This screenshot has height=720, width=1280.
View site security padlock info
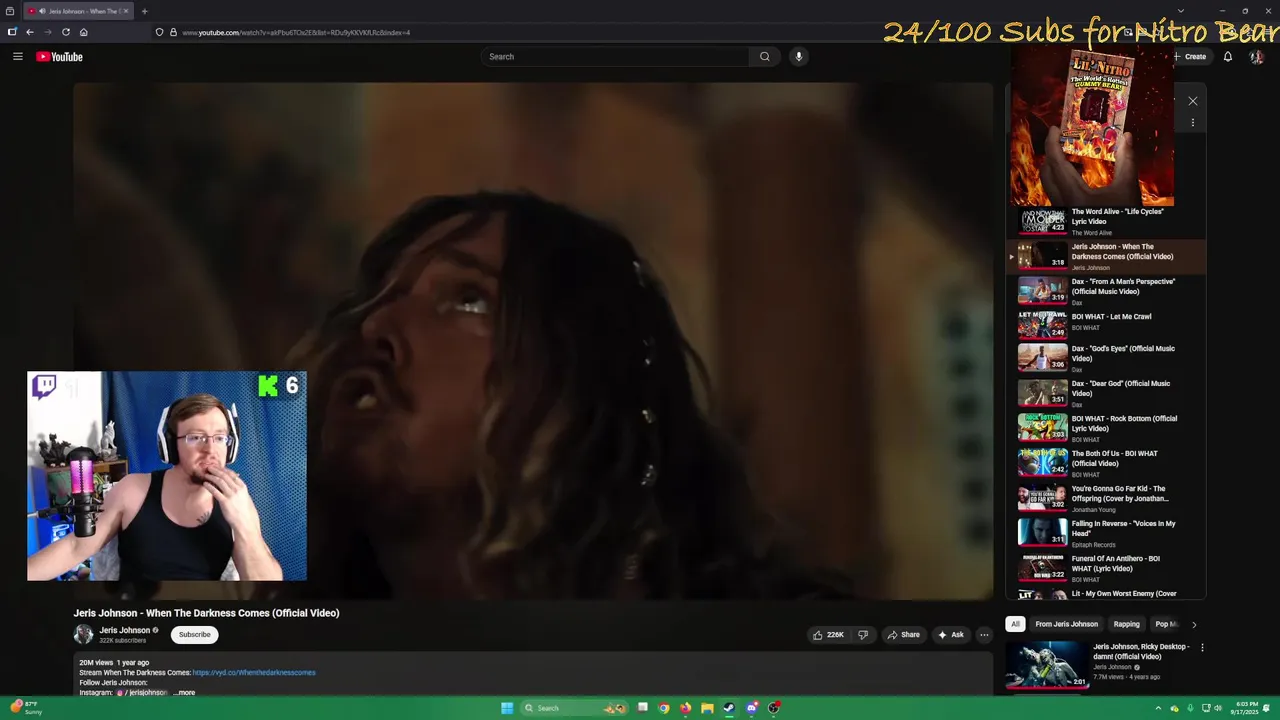coord(173,32)
